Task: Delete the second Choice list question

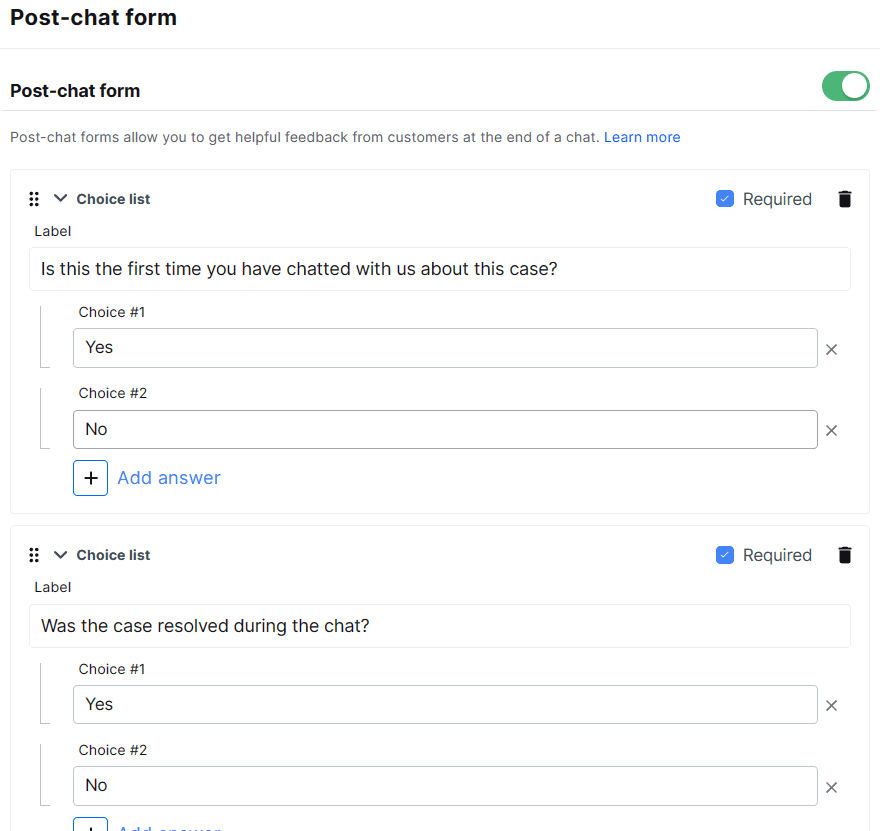Action: coord(845,555)
